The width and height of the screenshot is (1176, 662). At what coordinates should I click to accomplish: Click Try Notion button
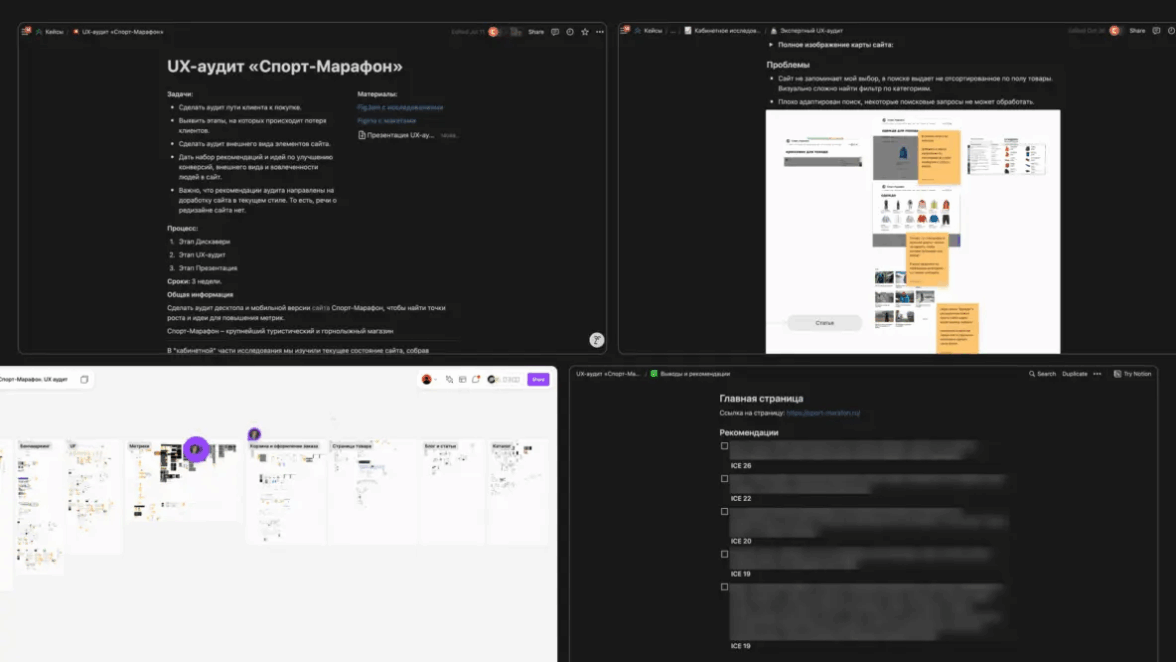tap(1132, 373)
